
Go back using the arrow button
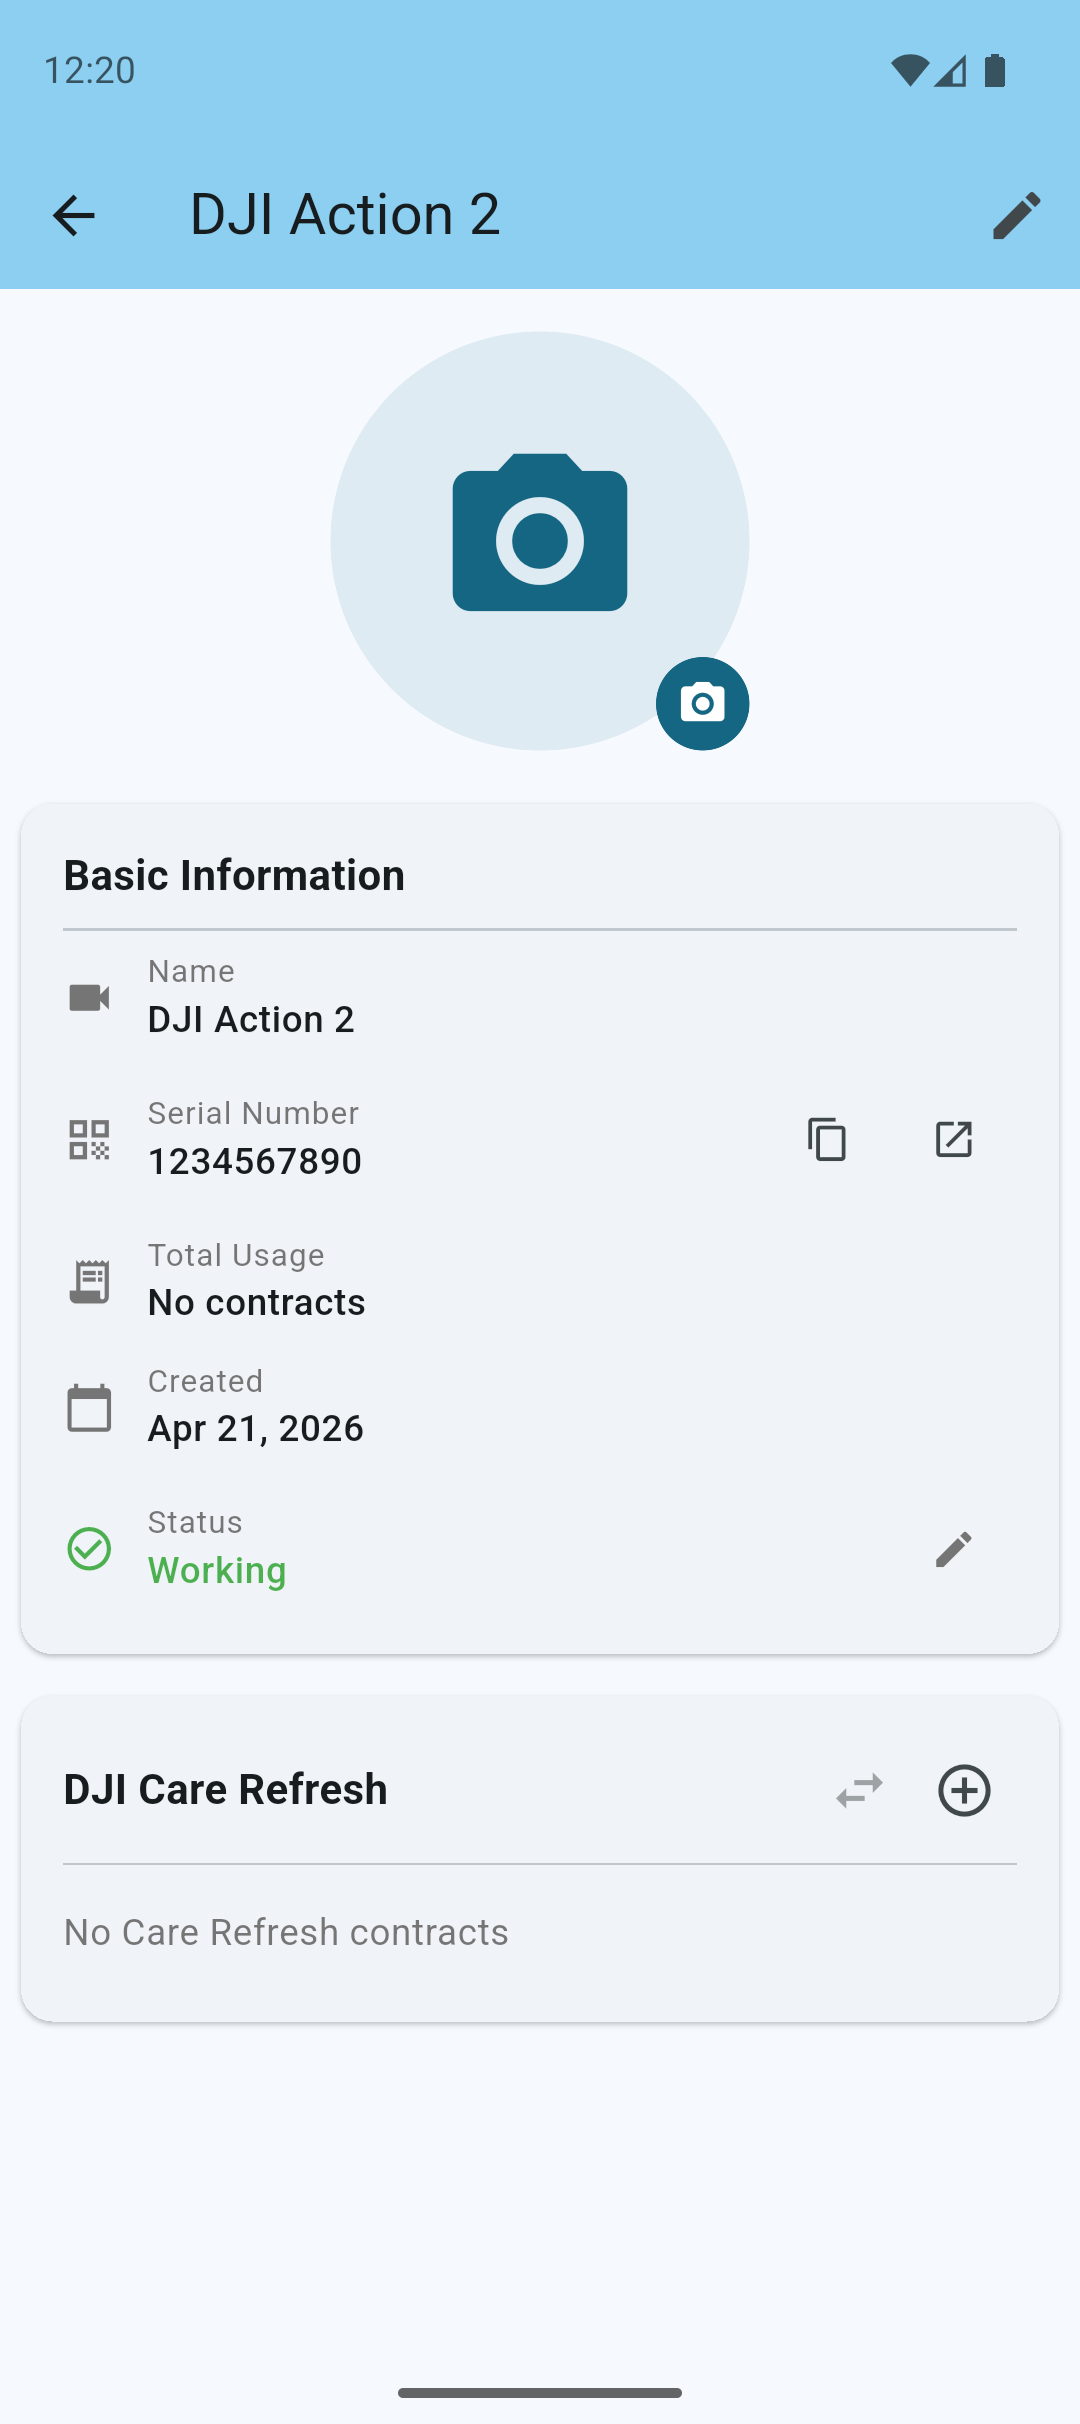73,215
